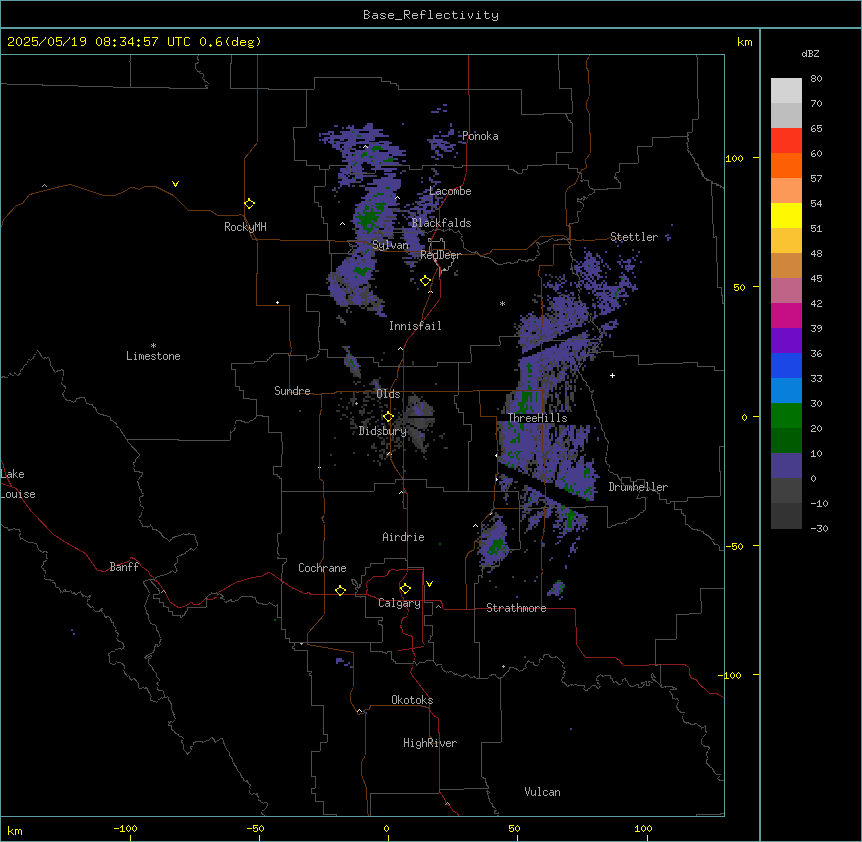Click the Olds town label

coord(388,394)
